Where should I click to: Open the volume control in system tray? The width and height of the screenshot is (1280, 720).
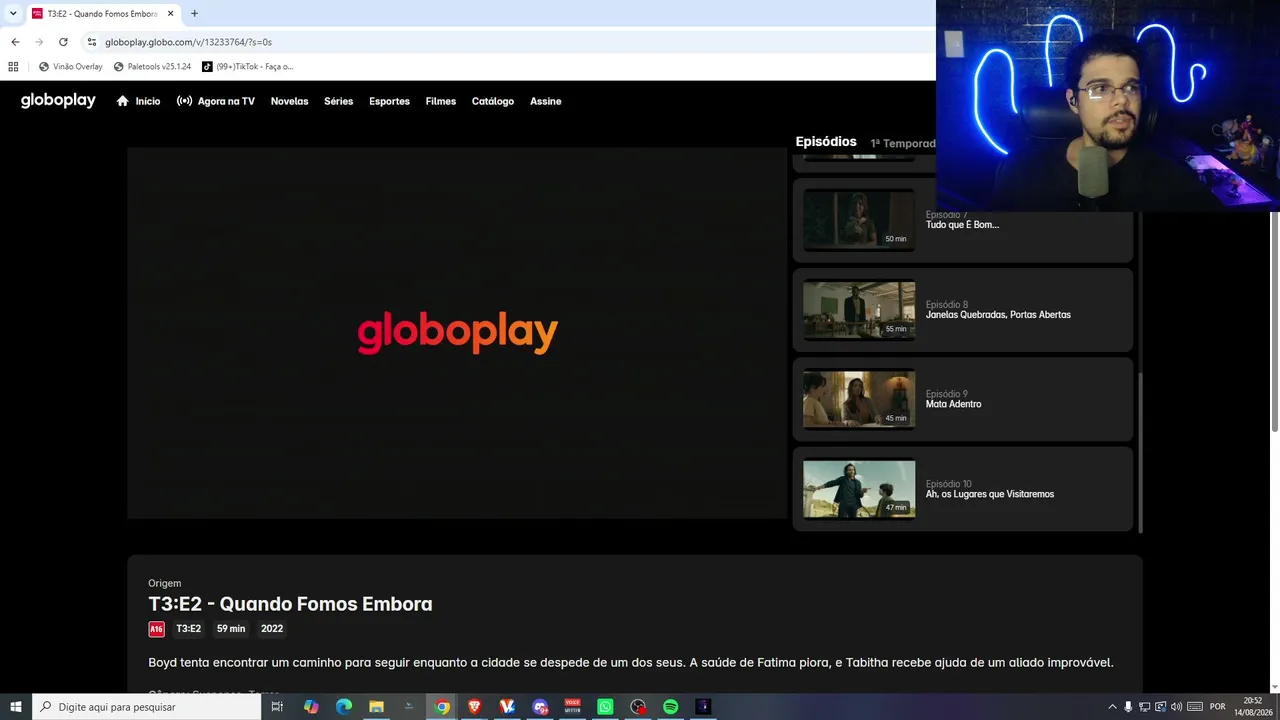coord(1176,707)
